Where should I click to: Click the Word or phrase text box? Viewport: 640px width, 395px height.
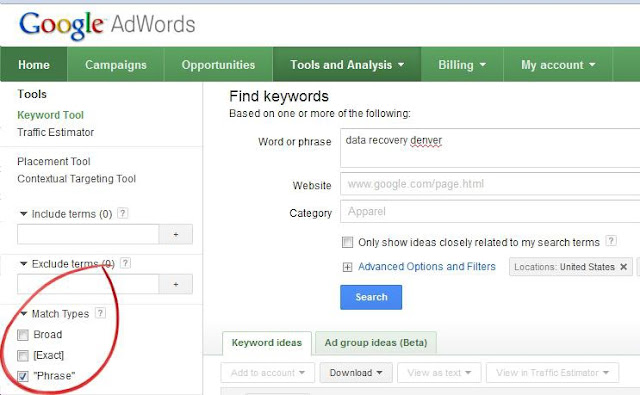(x=490, y=148)
